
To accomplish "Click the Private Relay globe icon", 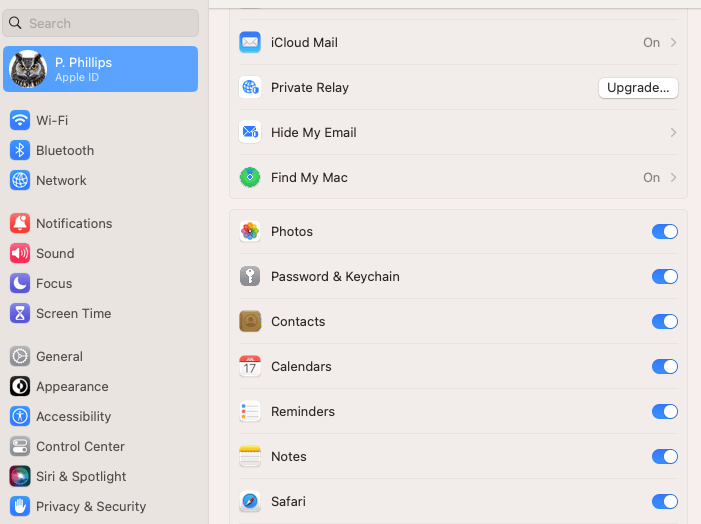I will 250,87.
